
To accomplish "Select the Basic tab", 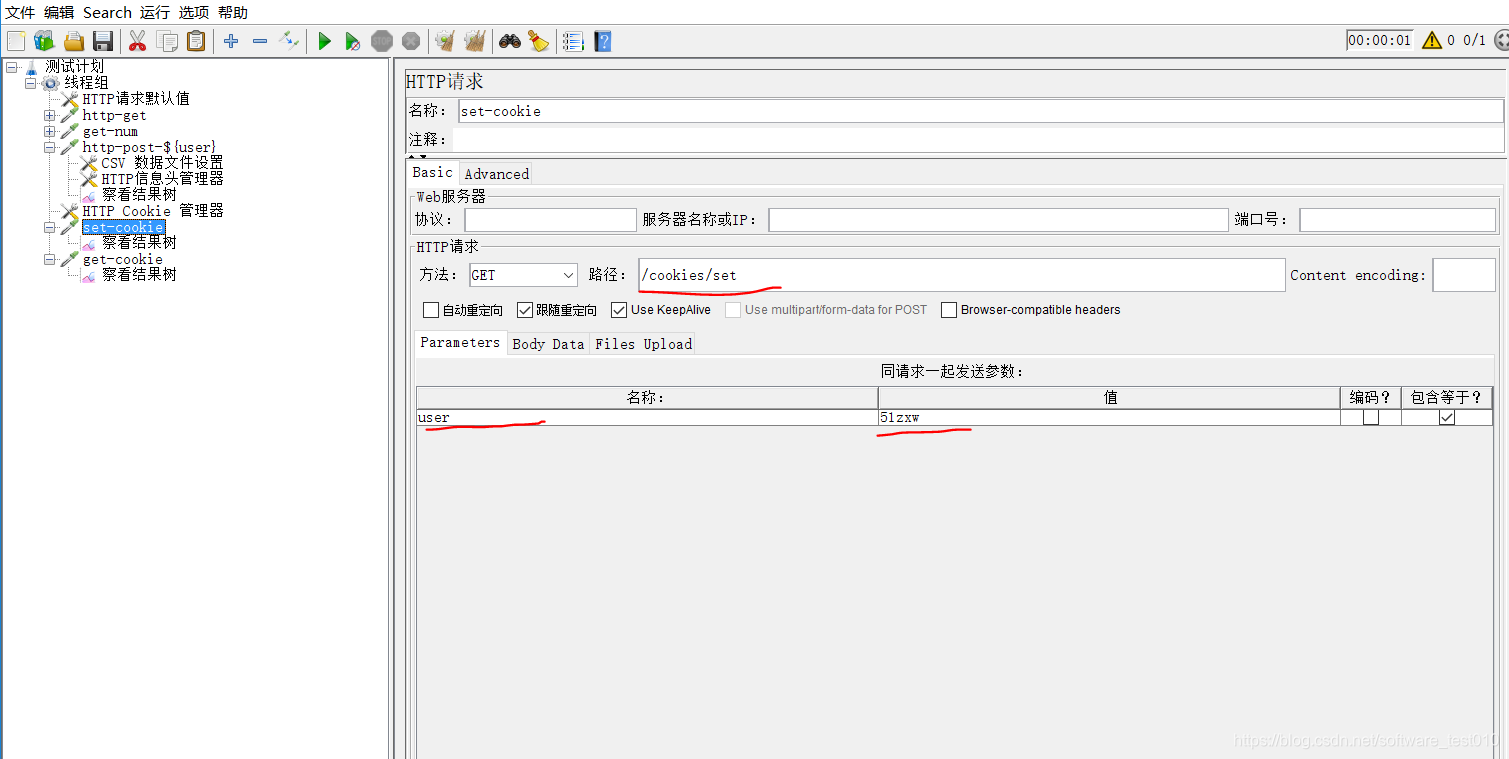I will 433,172.
